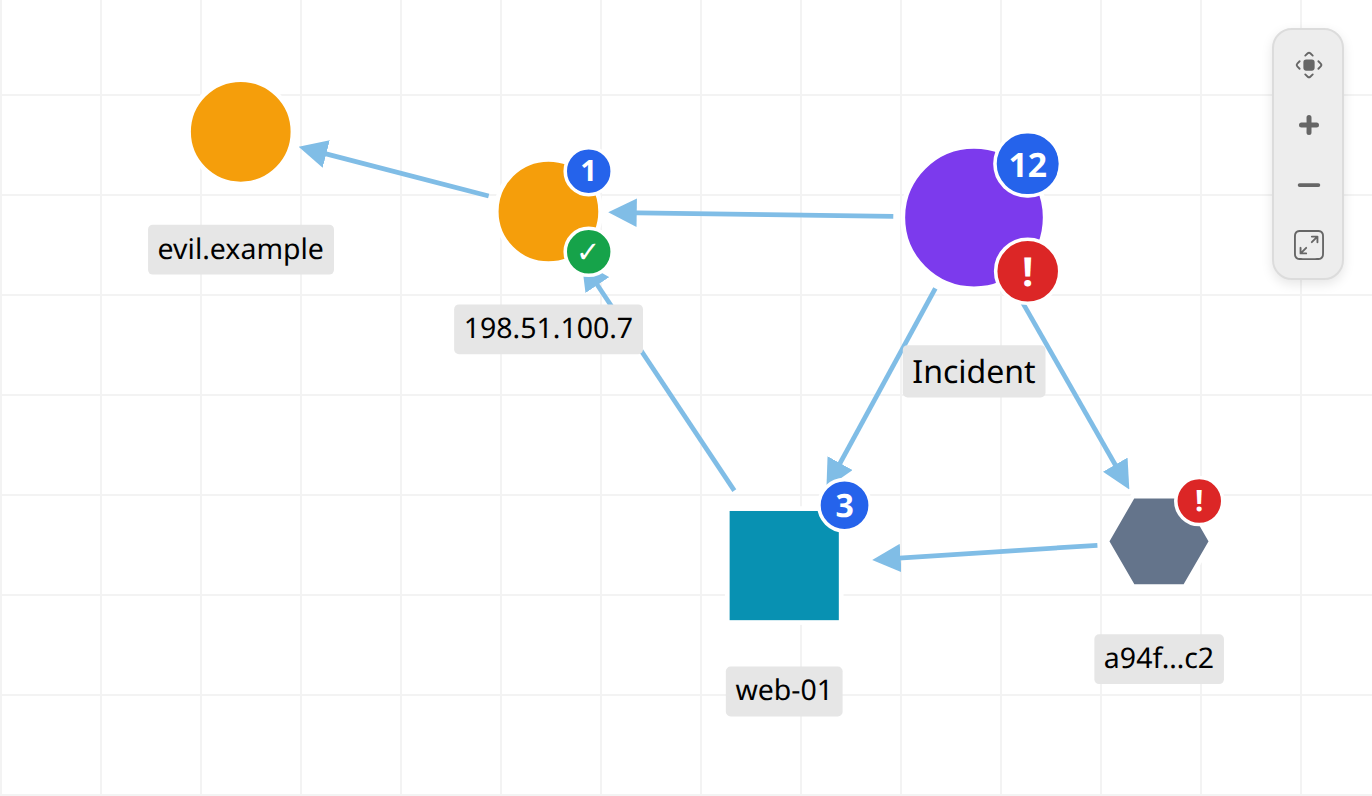1372x796 pixels.
Task: Click the green checkmark badge on 198.51.100.7
Action: point(589,251)
